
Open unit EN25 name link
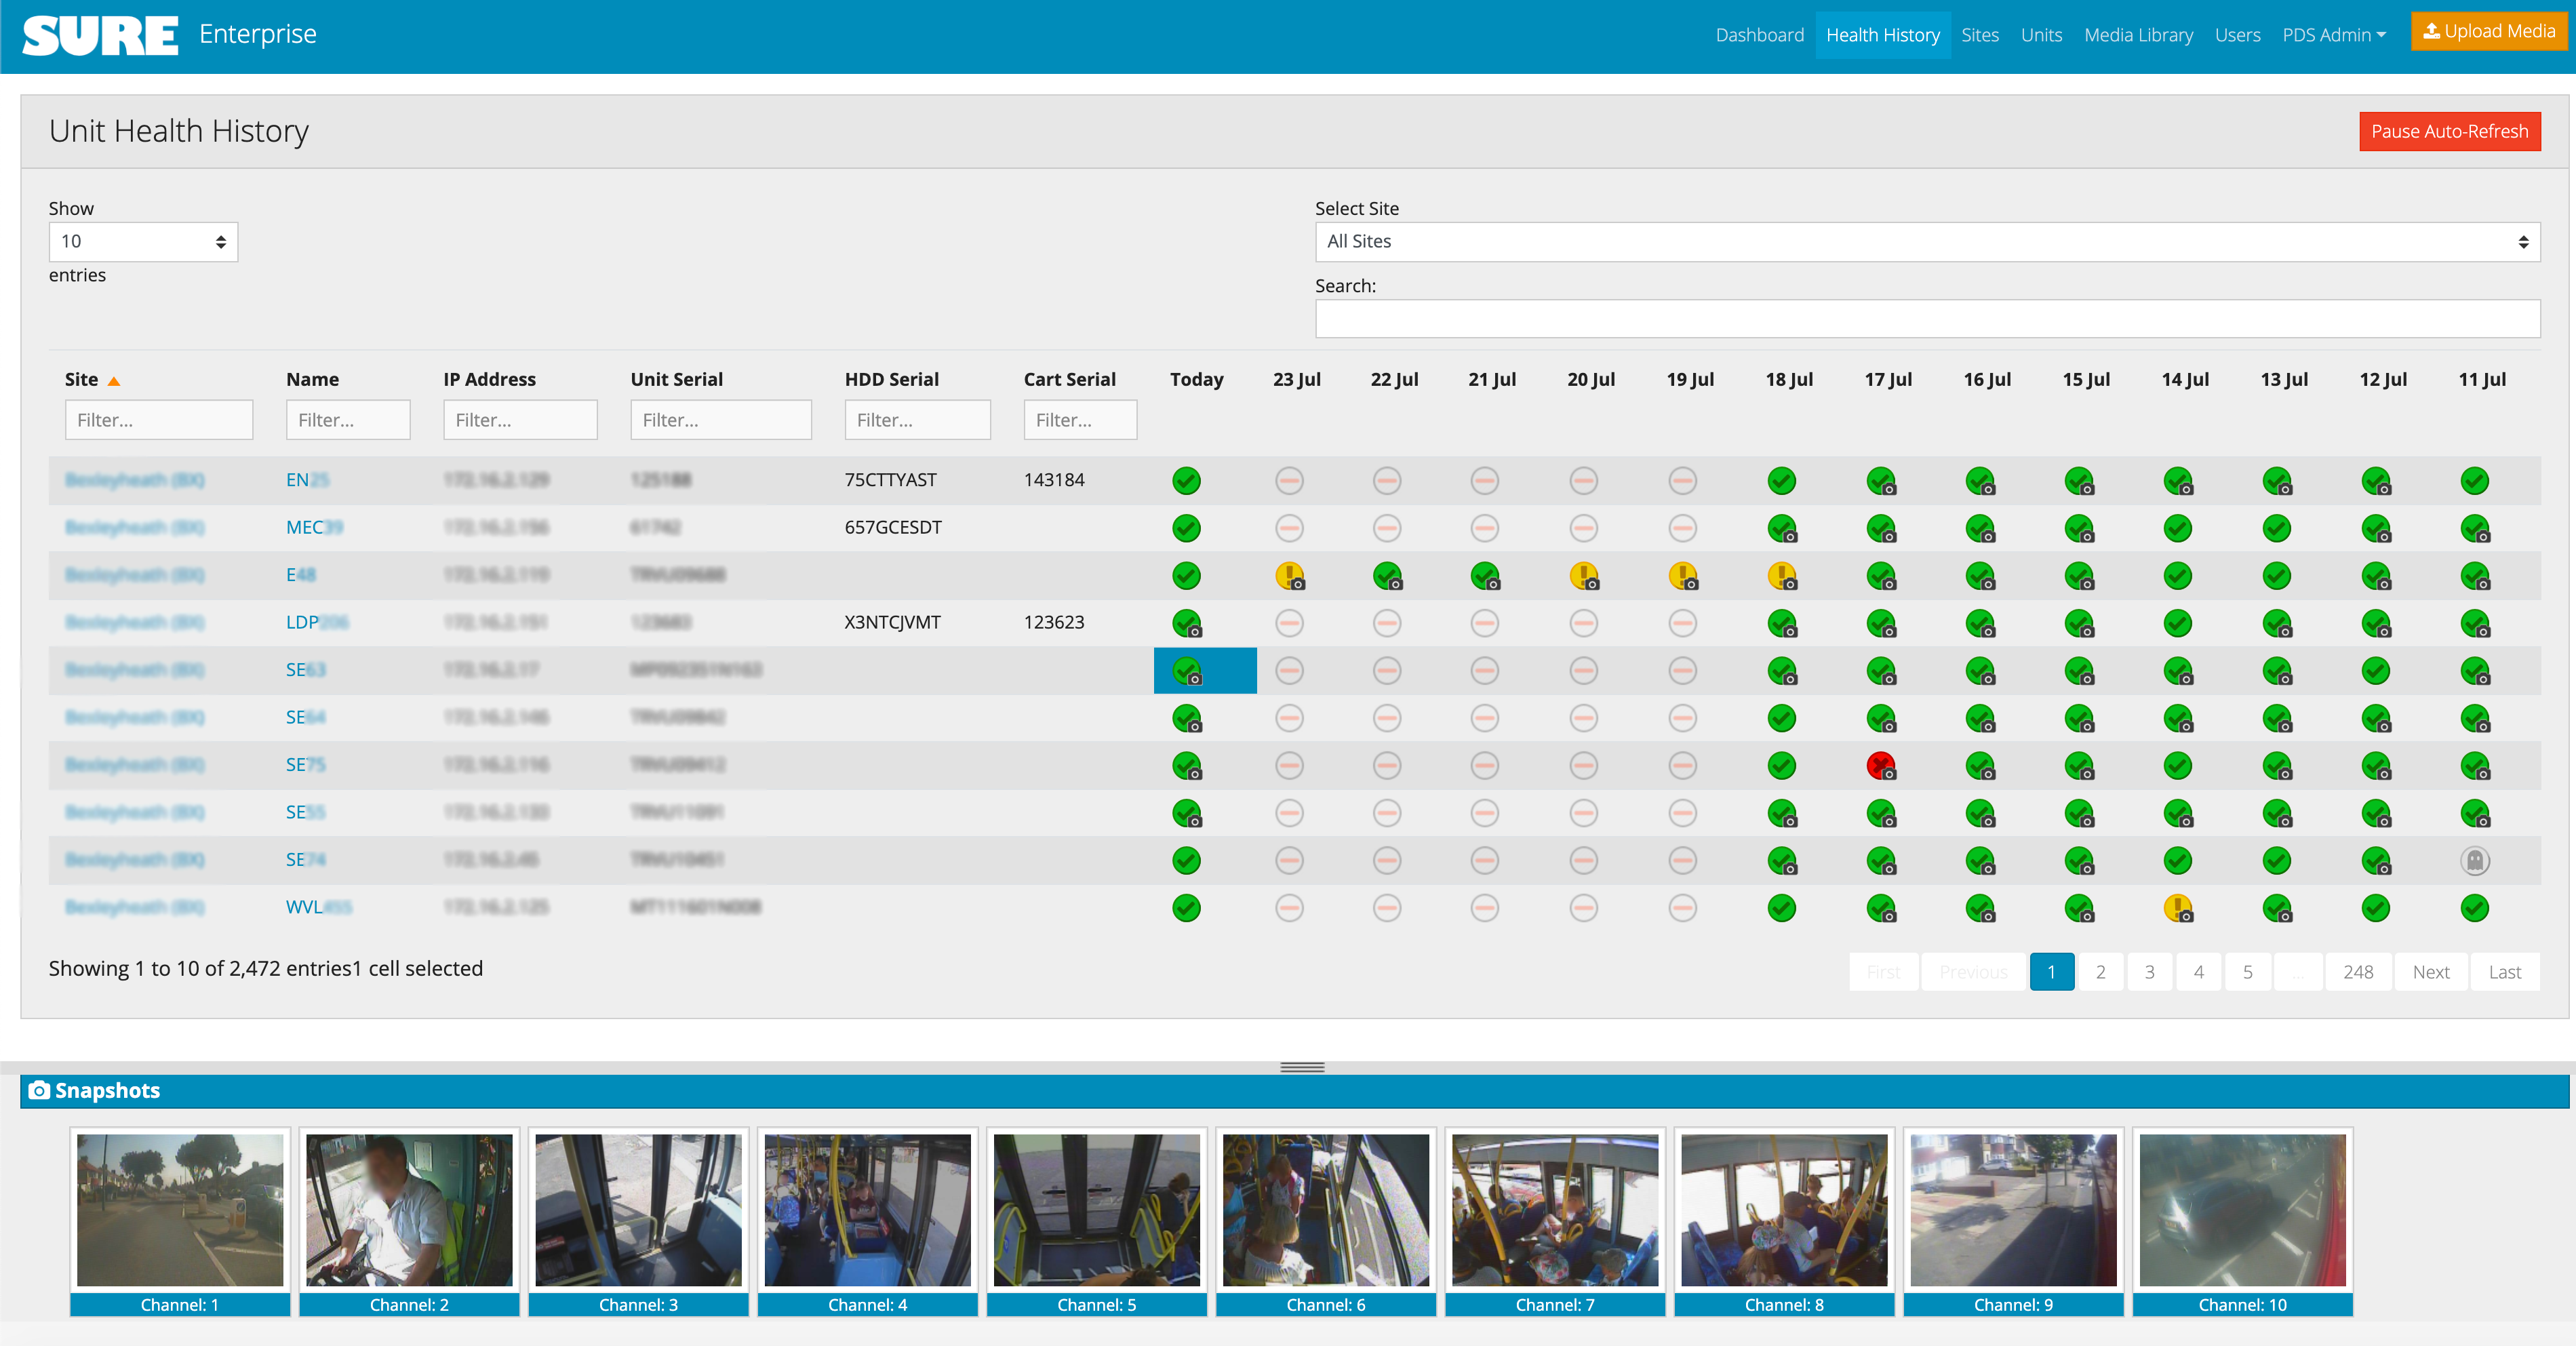click(307, 480)
